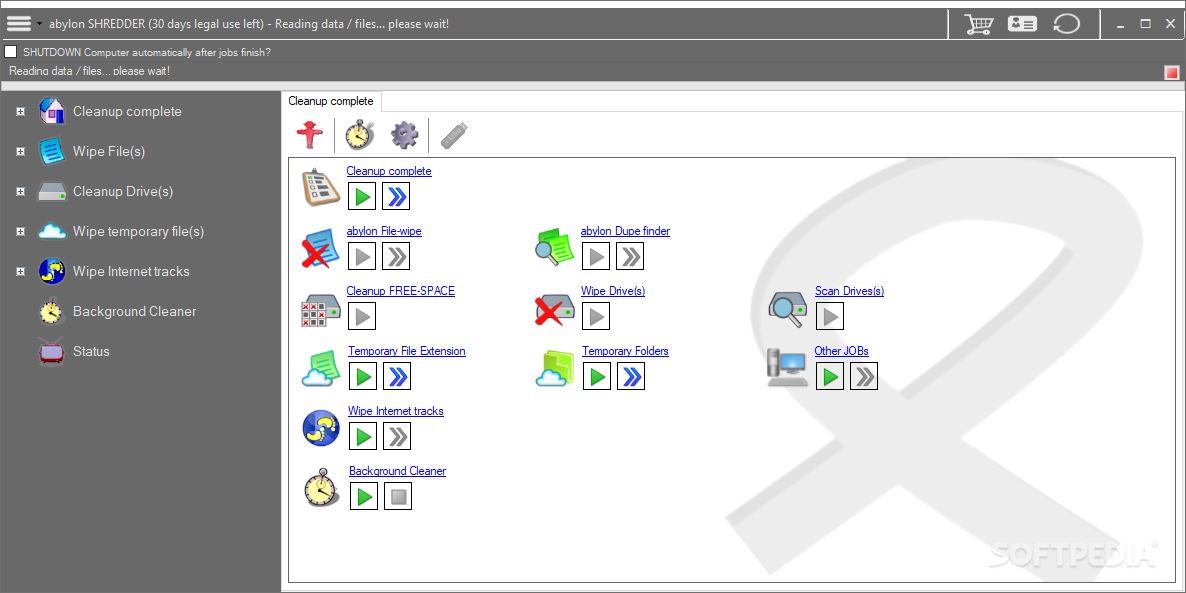Open the hamburger main menu

(19, 23)
